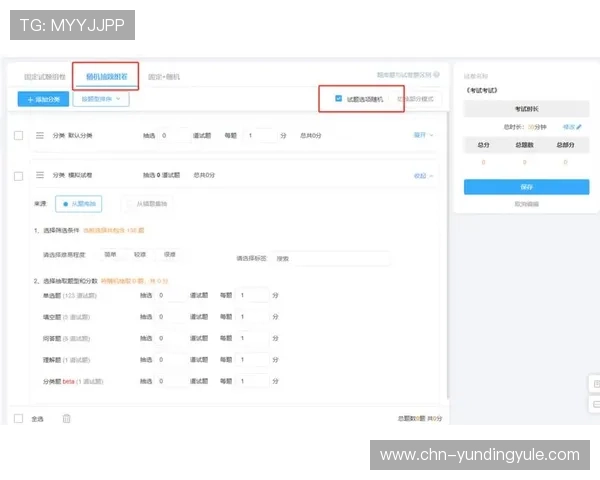600x480 pixels.
Task: Click the question-total summary at list bottom
Action: coord(420,418)
